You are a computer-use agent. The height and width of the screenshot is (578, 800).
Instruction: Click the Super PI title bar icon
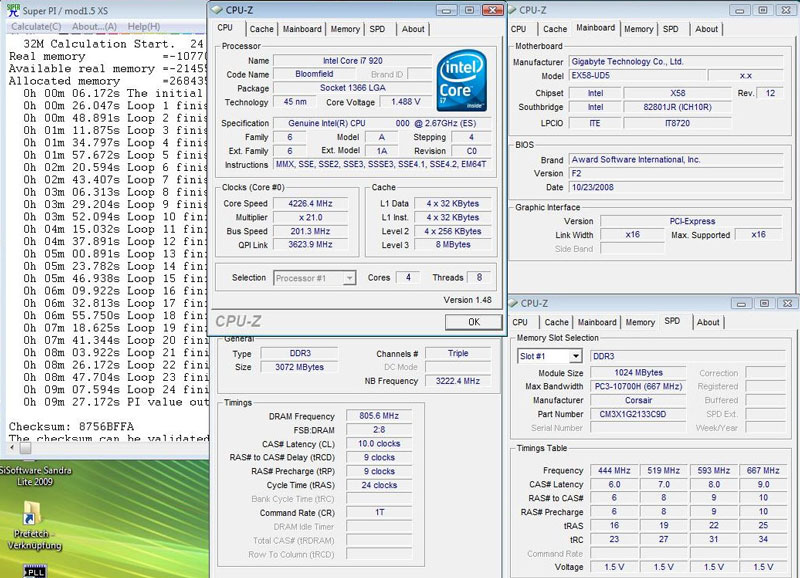tap(12, 10)
